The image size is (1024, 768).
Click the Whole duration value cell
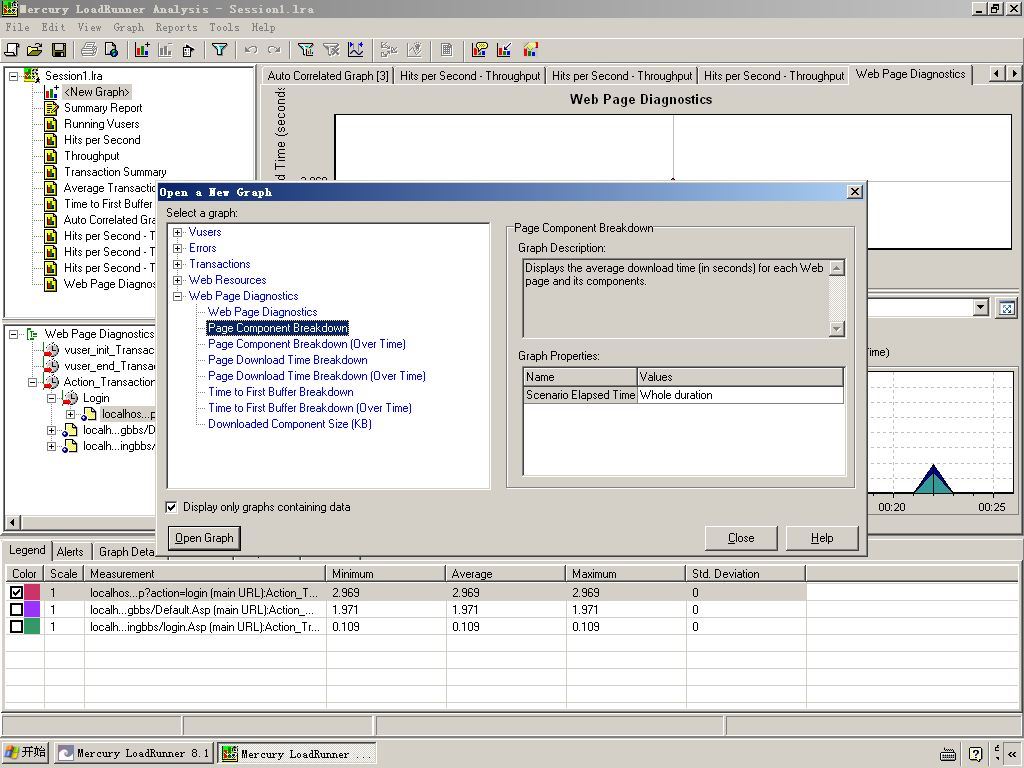coord(740,395)
